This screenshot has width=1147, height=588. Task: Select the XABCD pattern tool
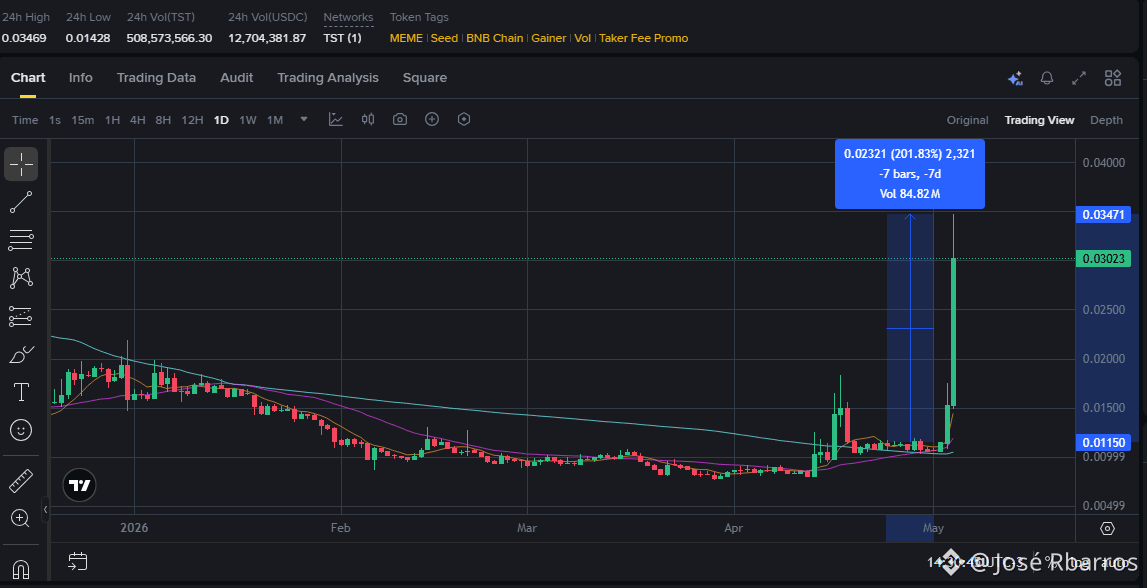21,278
